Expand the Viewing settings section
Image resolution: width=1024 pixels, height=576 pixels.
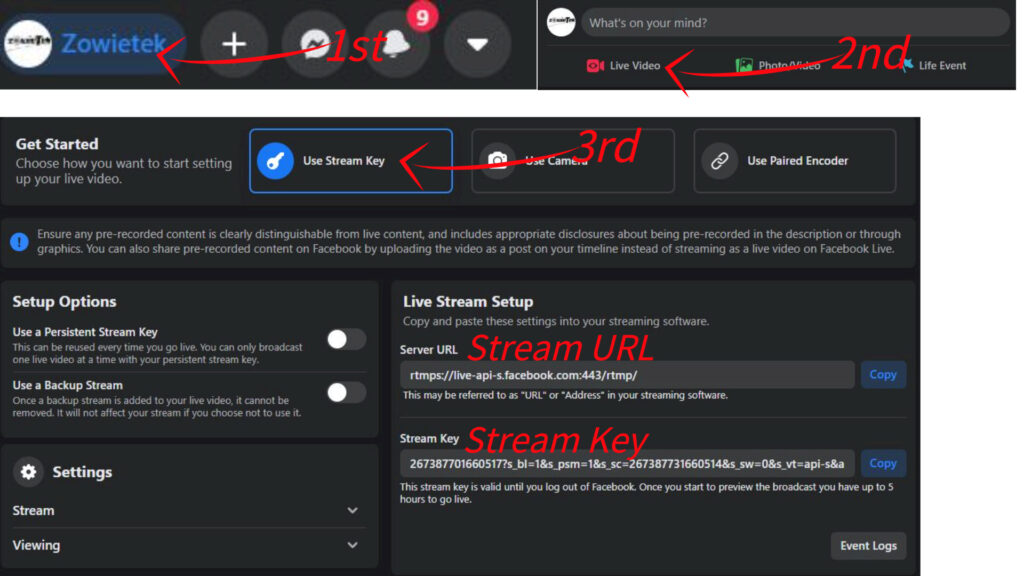pyautogui.click(x=186, y=545)
